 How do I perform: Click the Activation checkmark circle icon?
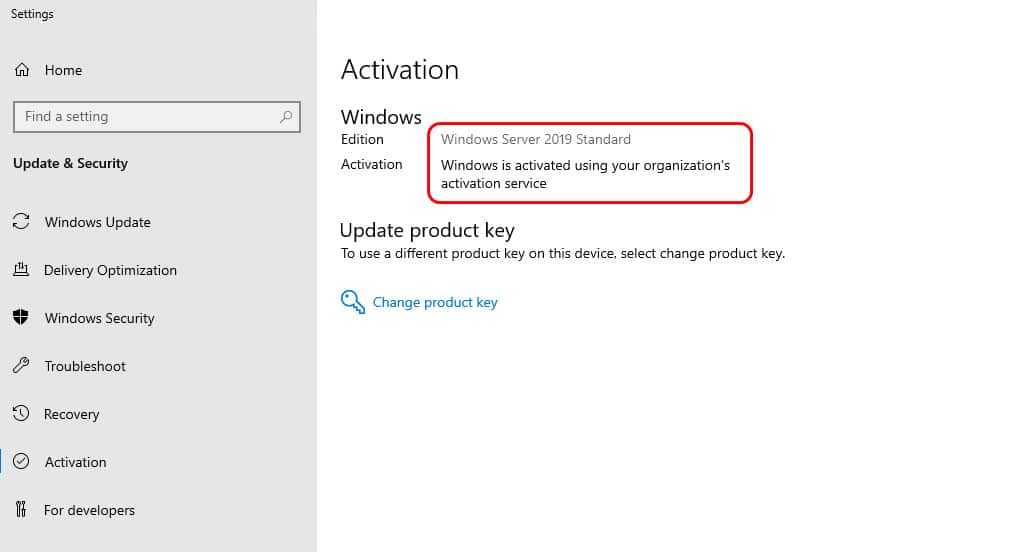click(x=21, y=461)
